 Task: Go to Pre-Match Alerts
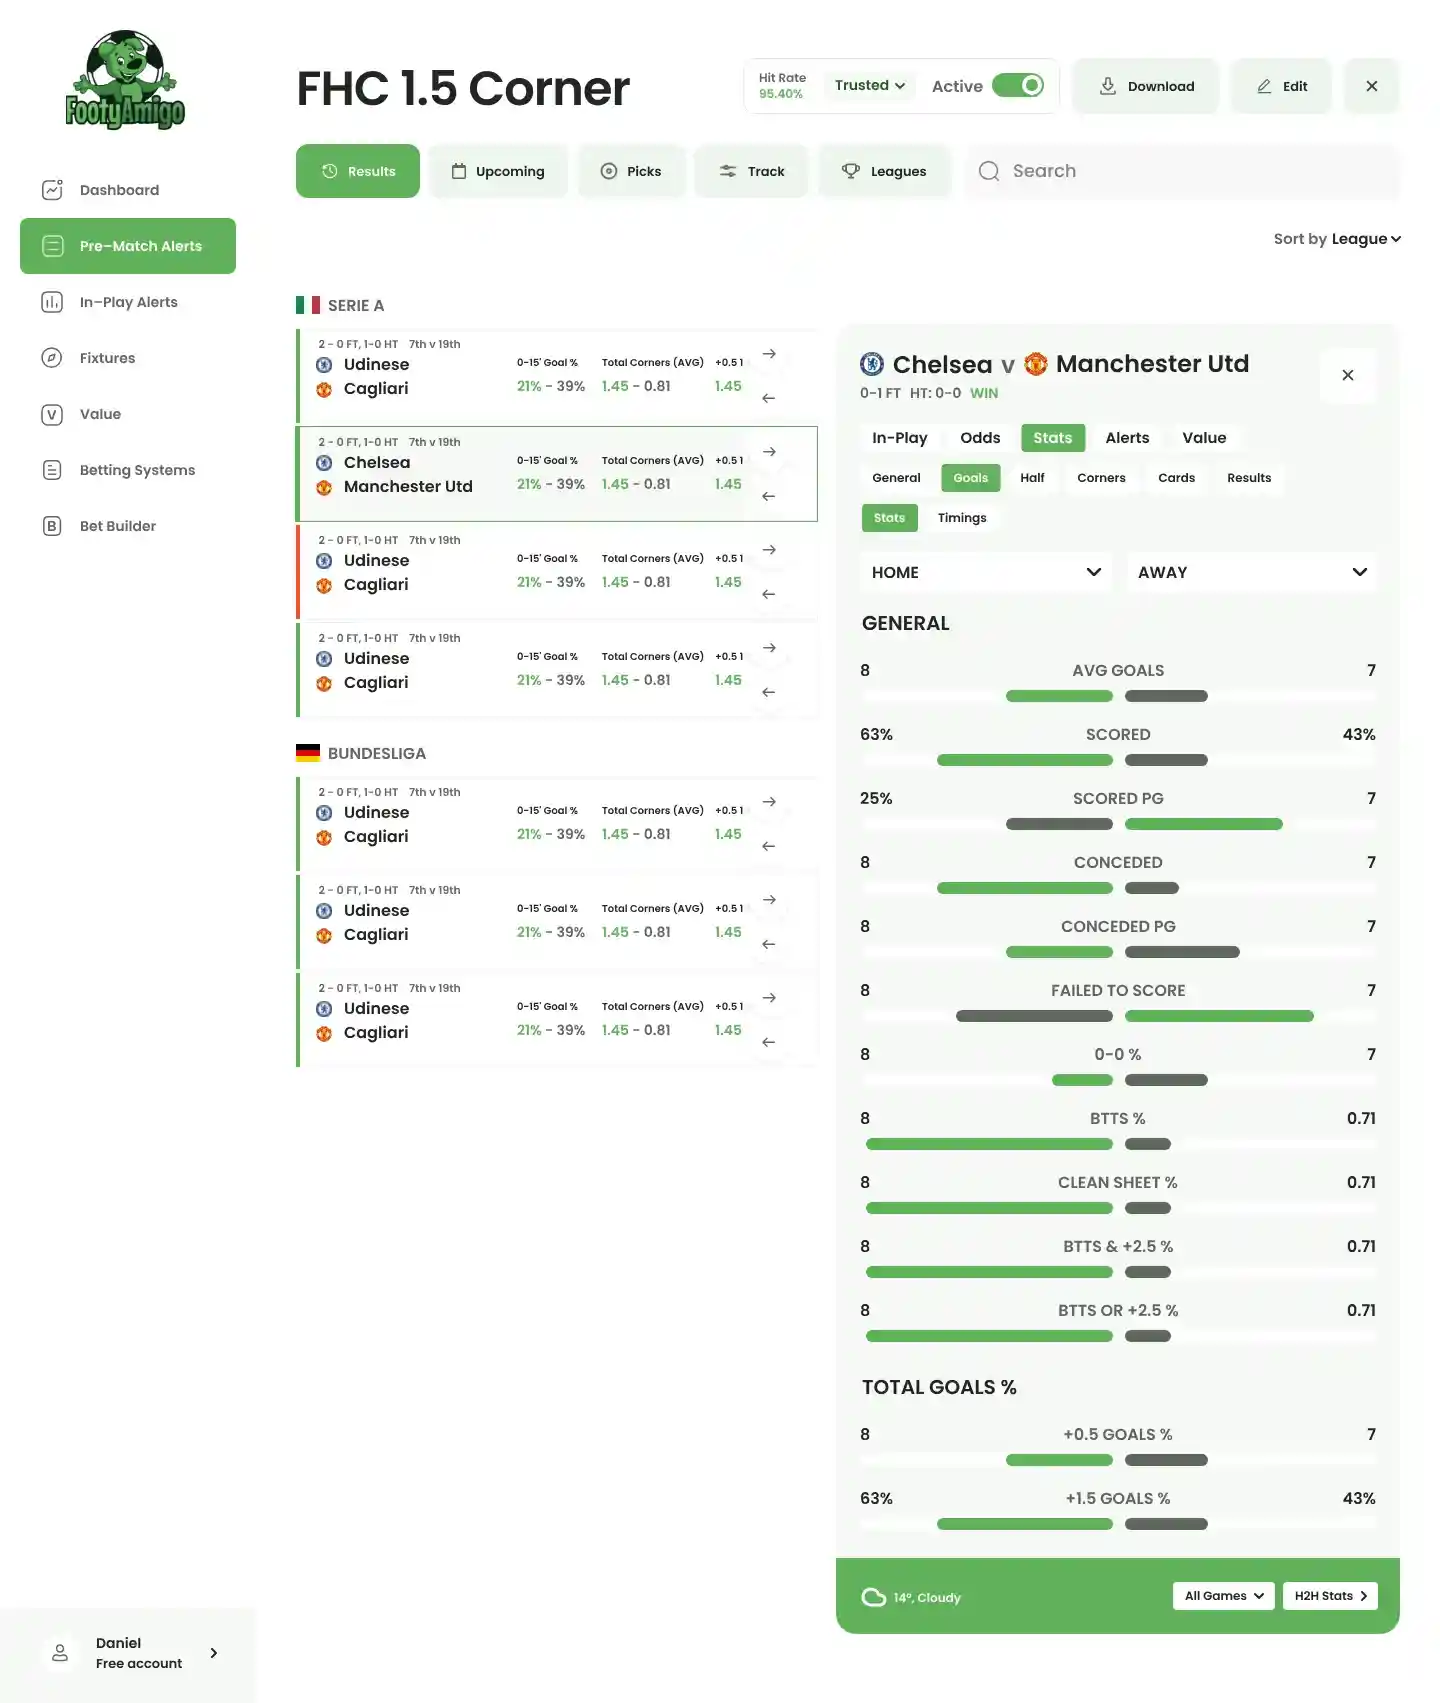(x=128, y=246)
